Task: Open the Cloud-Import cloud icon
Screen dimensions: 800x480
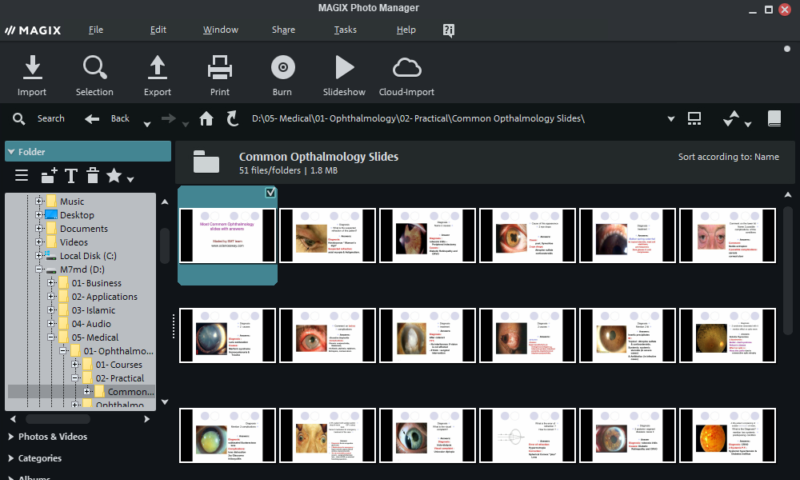Action: [x=407, y=67]
